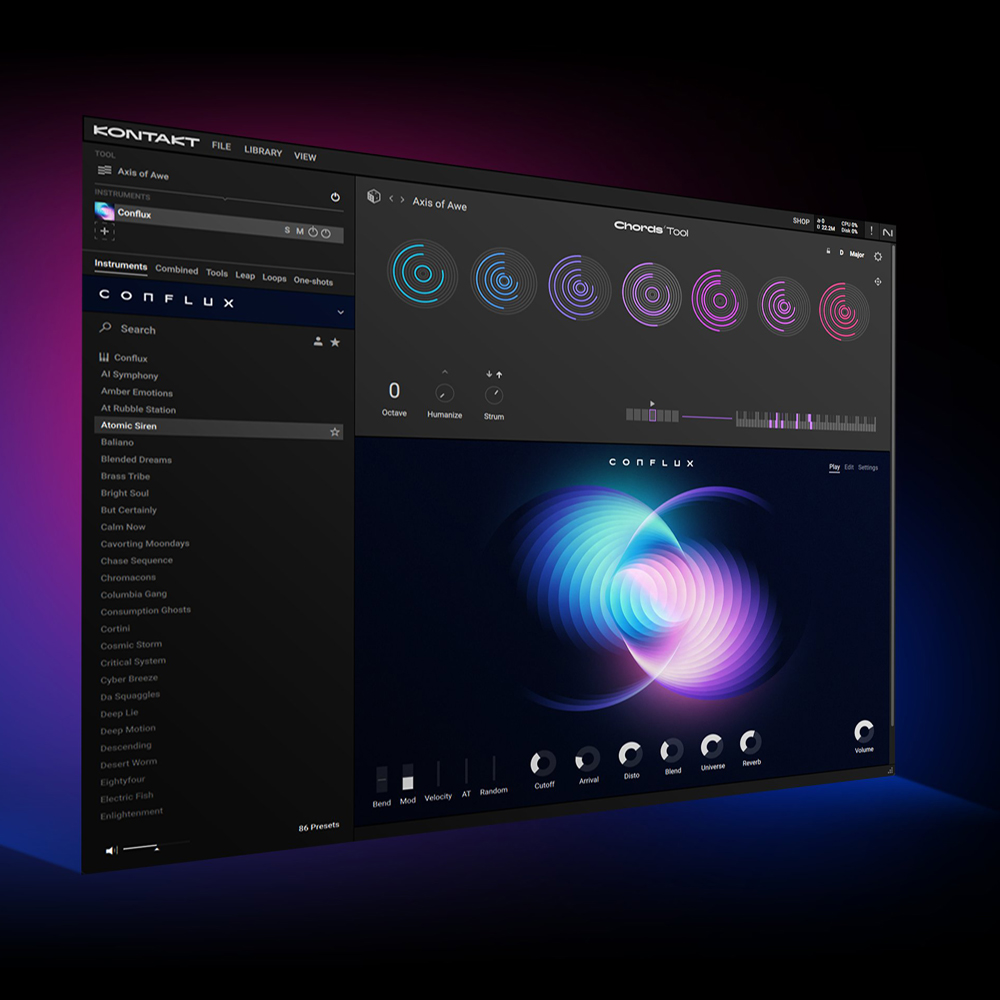Click the Cutoff knob
The image size is (1000, 1000).
coord(543,763)
